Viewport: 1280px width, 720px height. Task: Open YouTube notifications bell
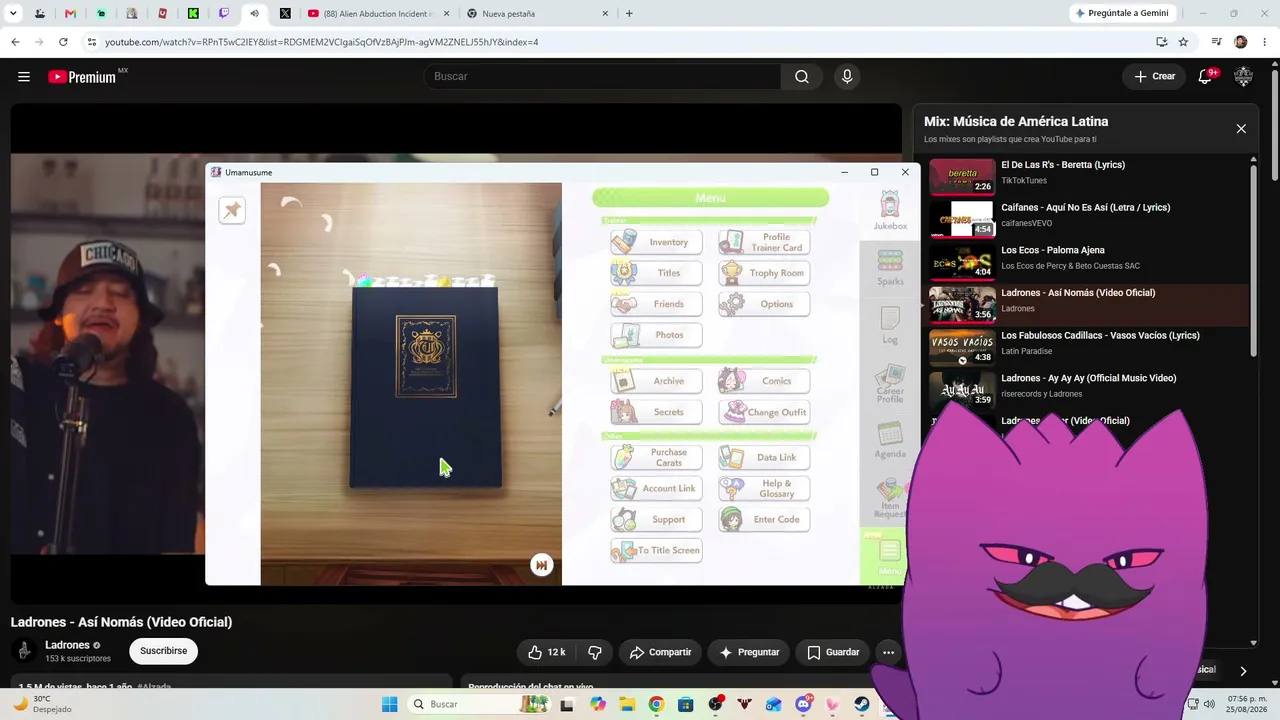pos(1205,76)
